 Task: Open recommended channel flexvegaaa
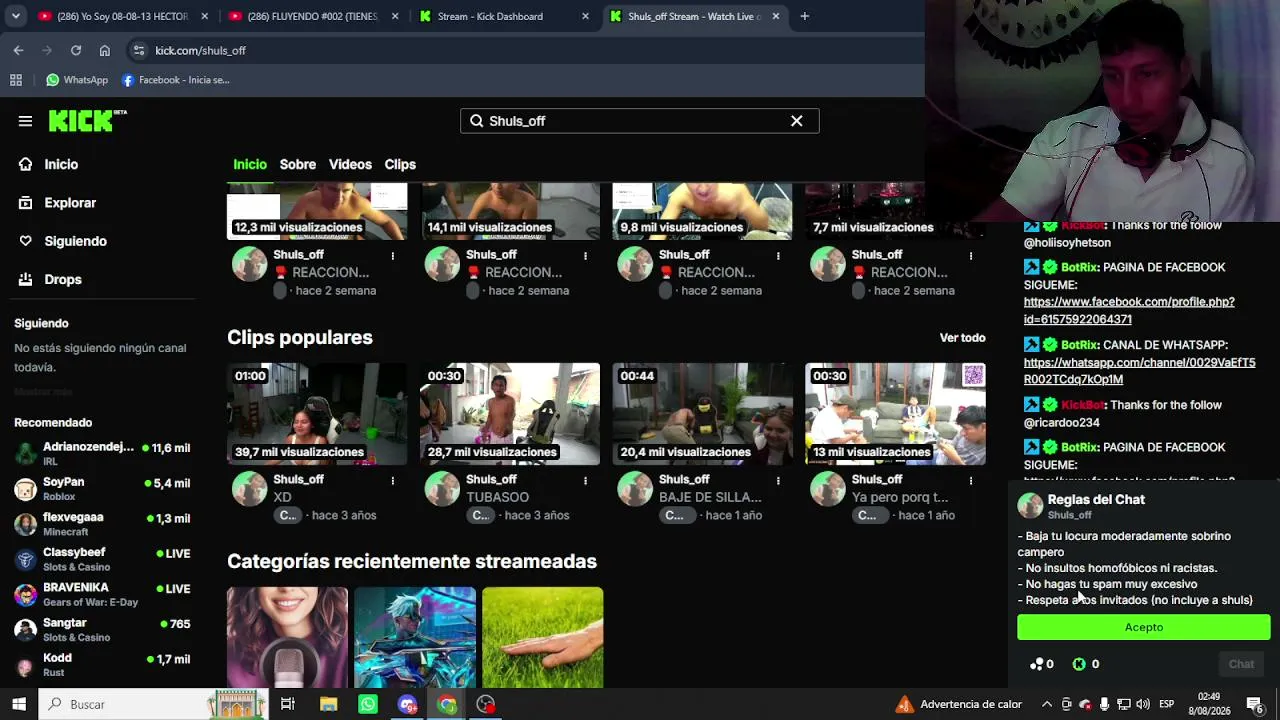pos(102,523)
